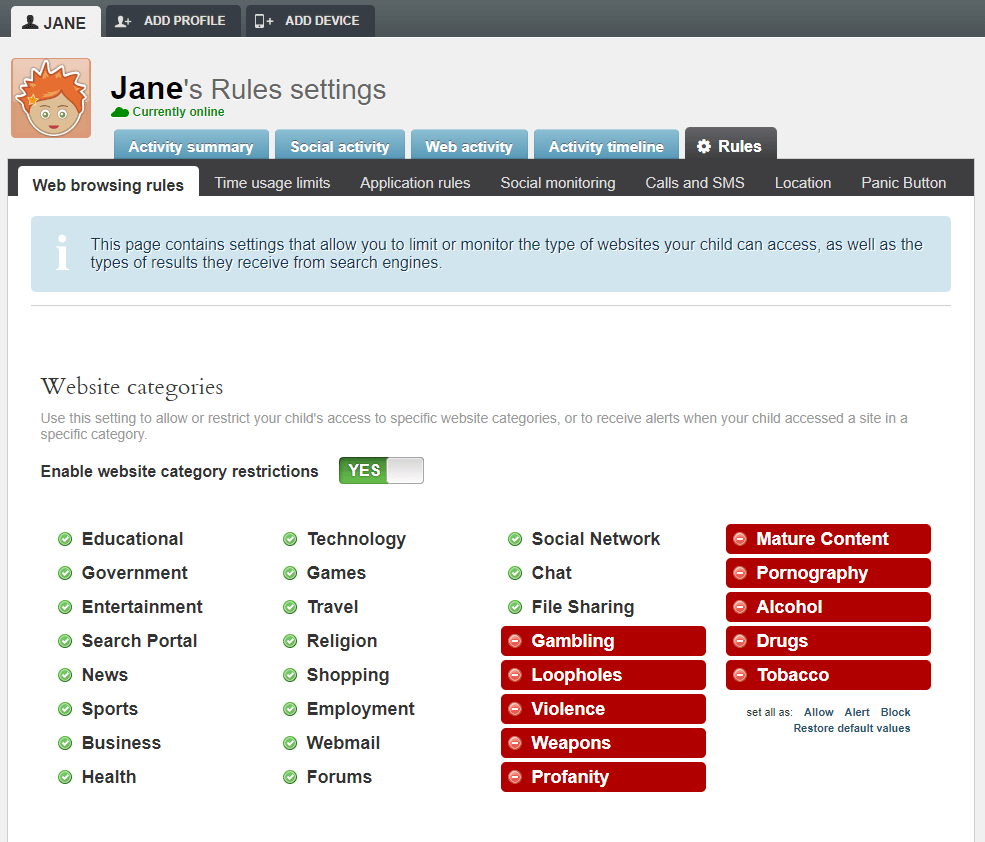Open the Social activity tab
This screenshot has height=842, width=985.
tap(340, 145)
